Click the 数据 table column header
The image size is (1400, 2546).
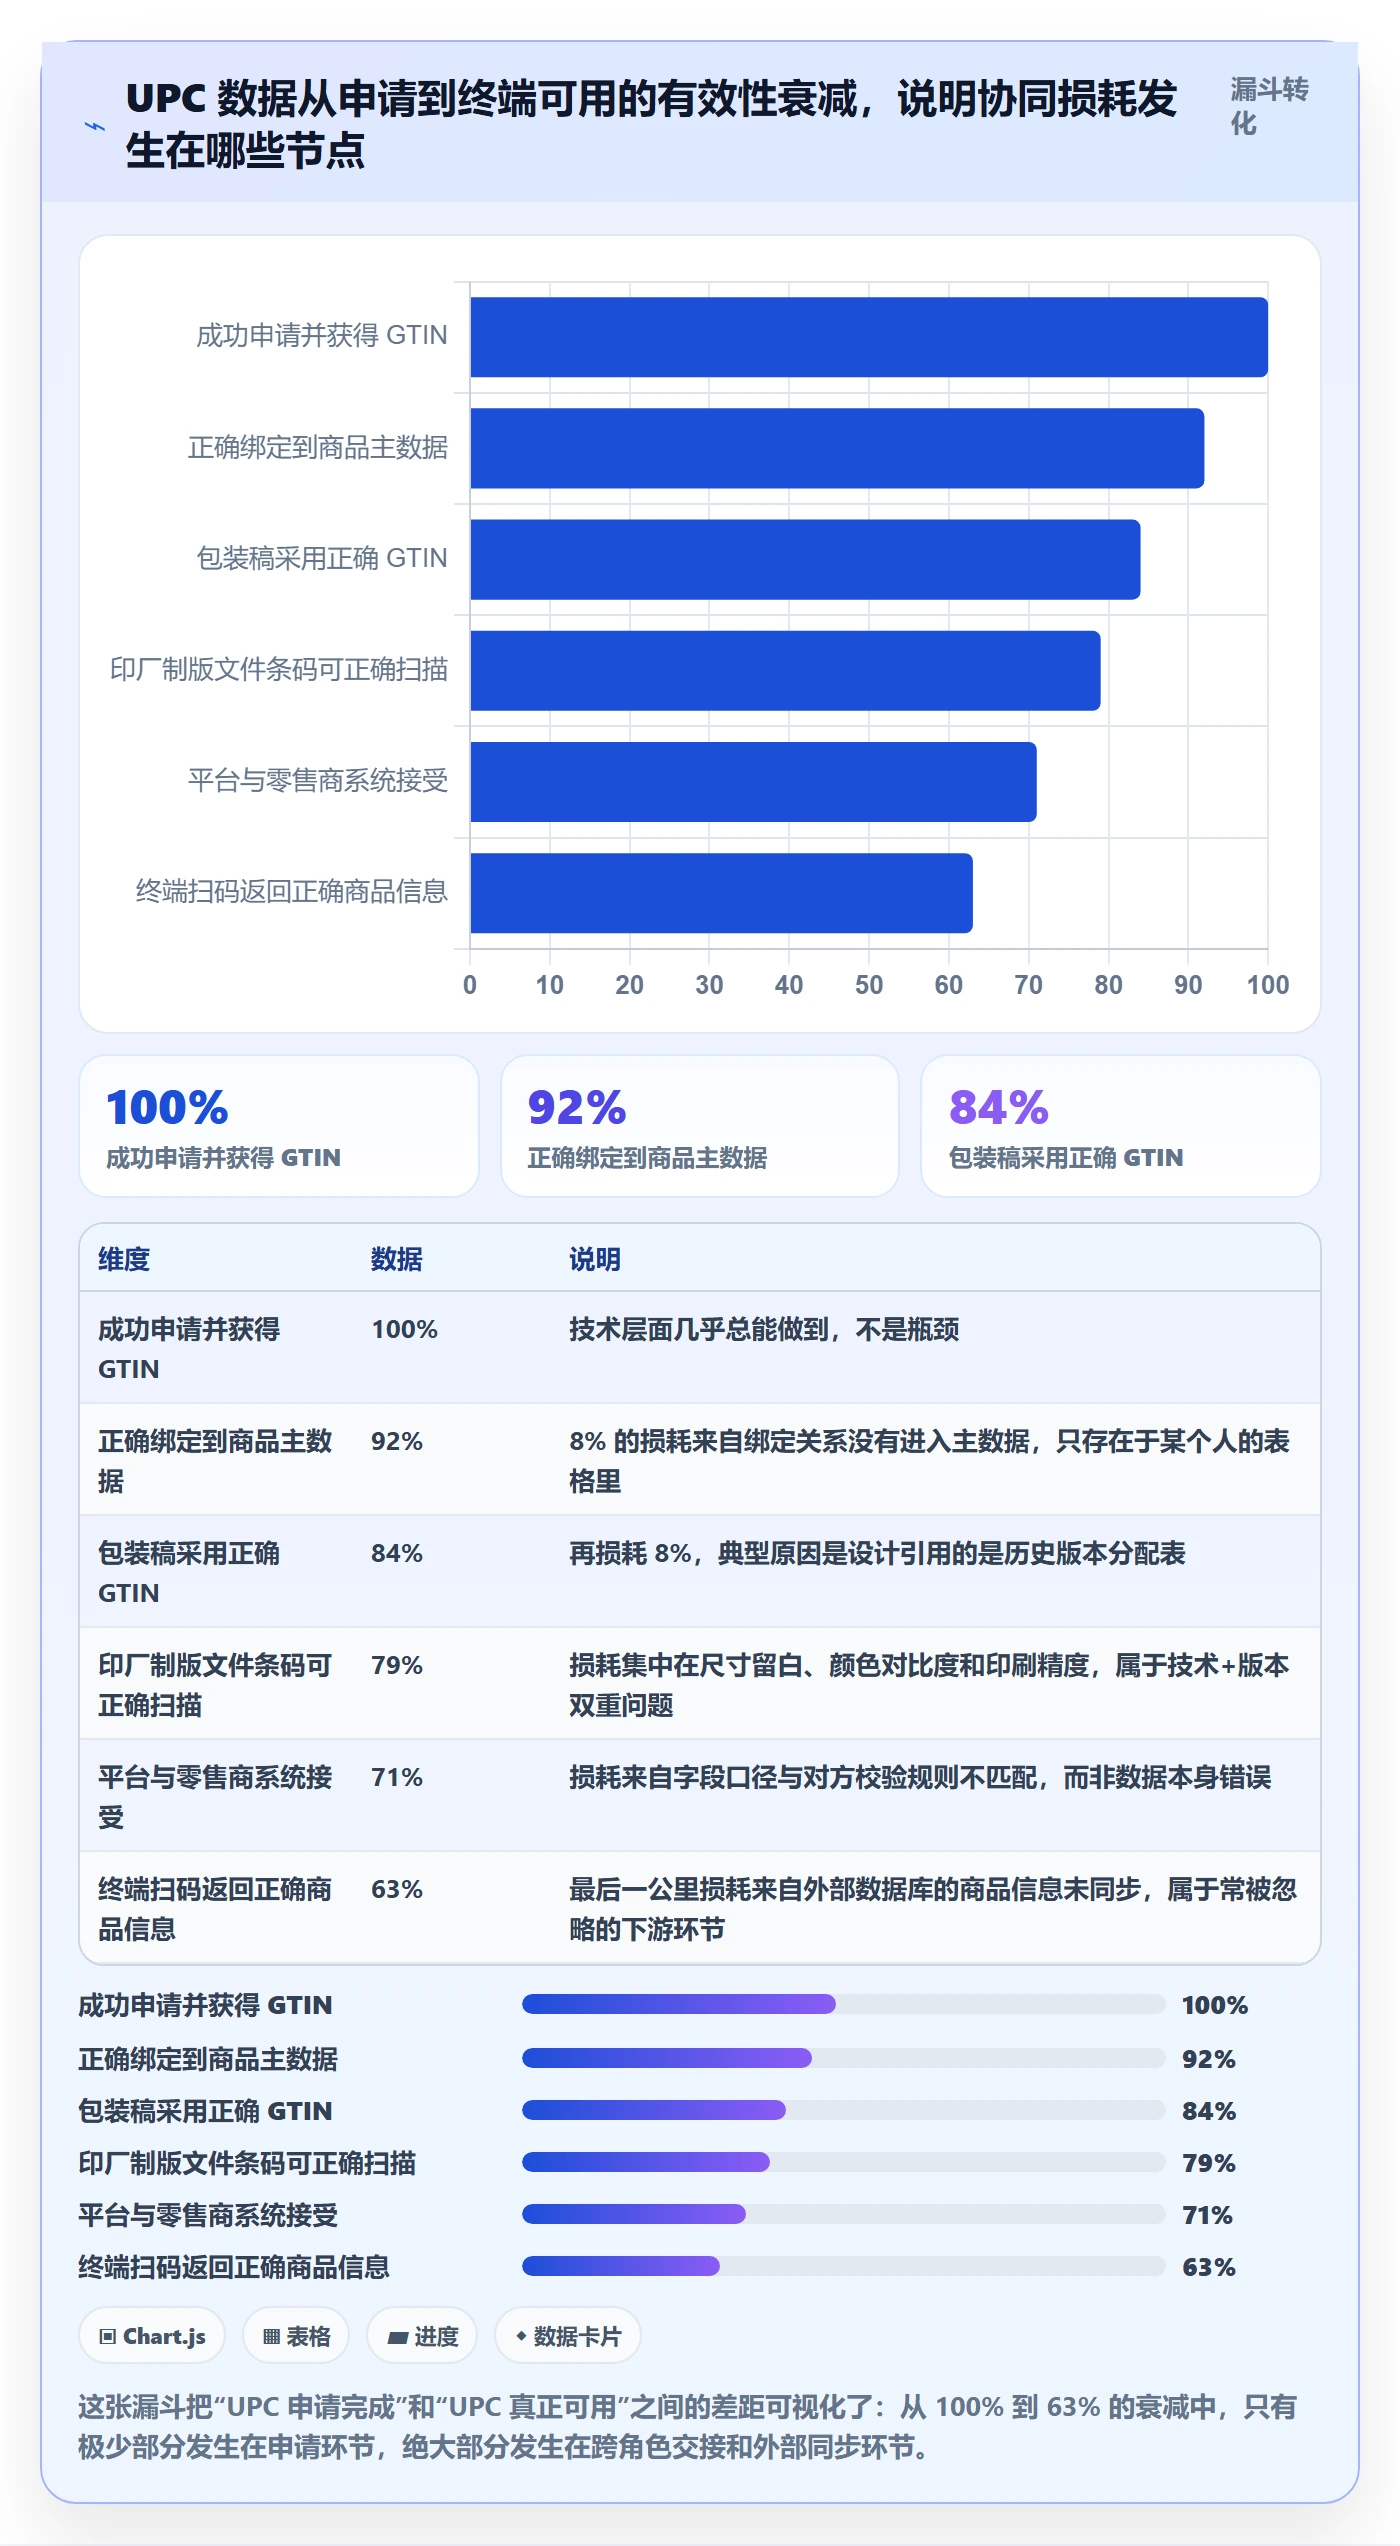pos(397,1259)
